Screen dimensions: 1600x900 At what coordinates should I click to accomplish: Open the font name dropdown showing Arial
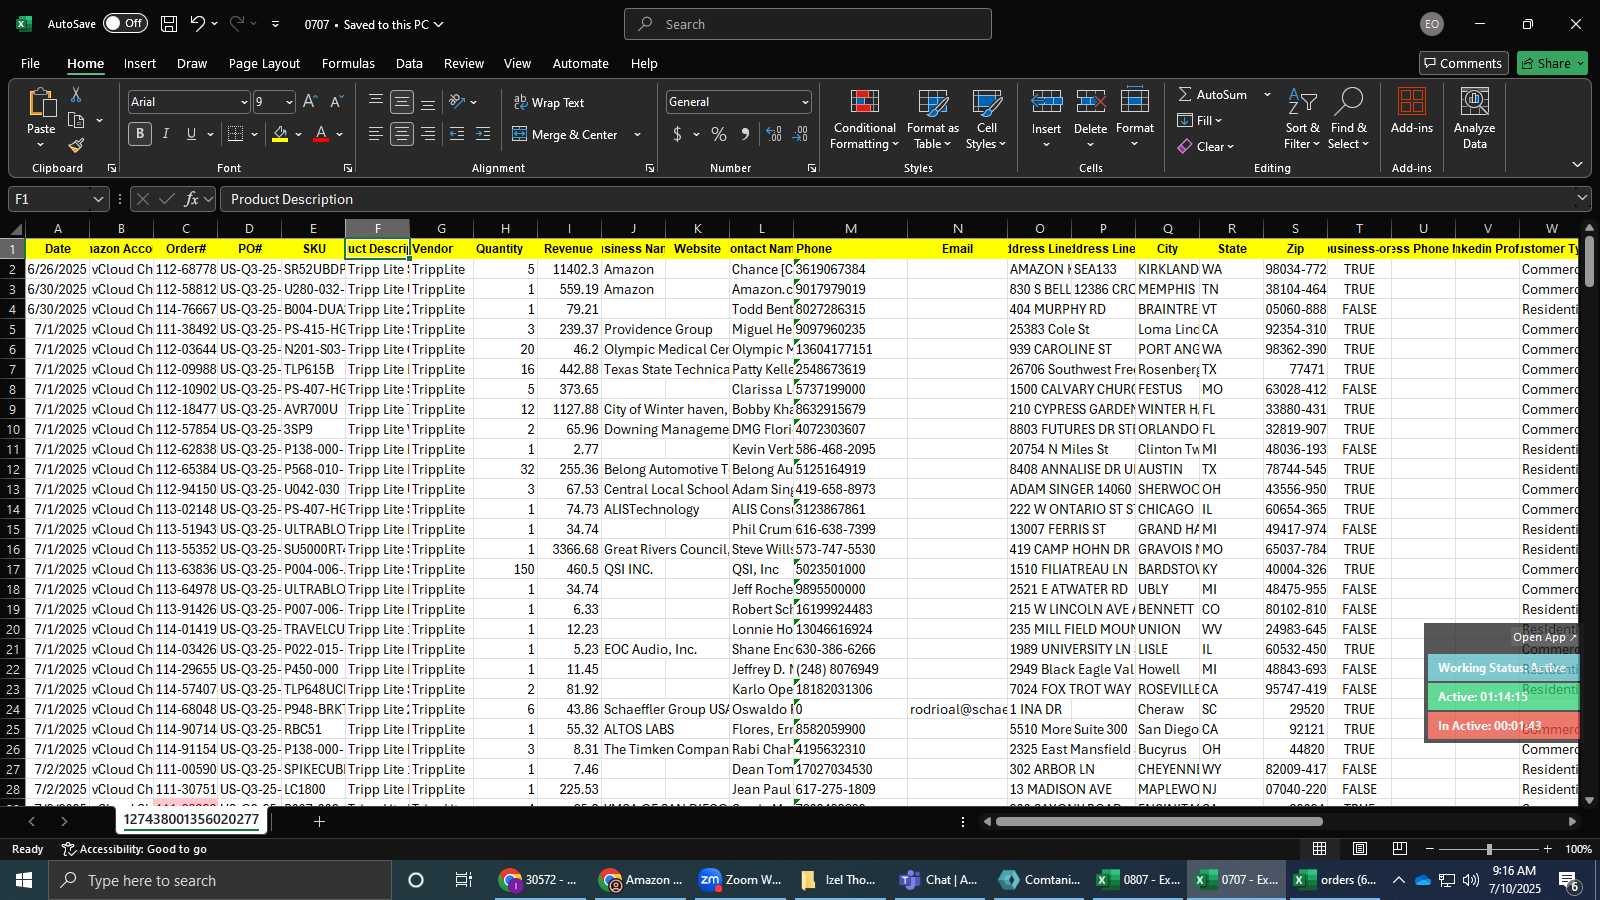243,102
